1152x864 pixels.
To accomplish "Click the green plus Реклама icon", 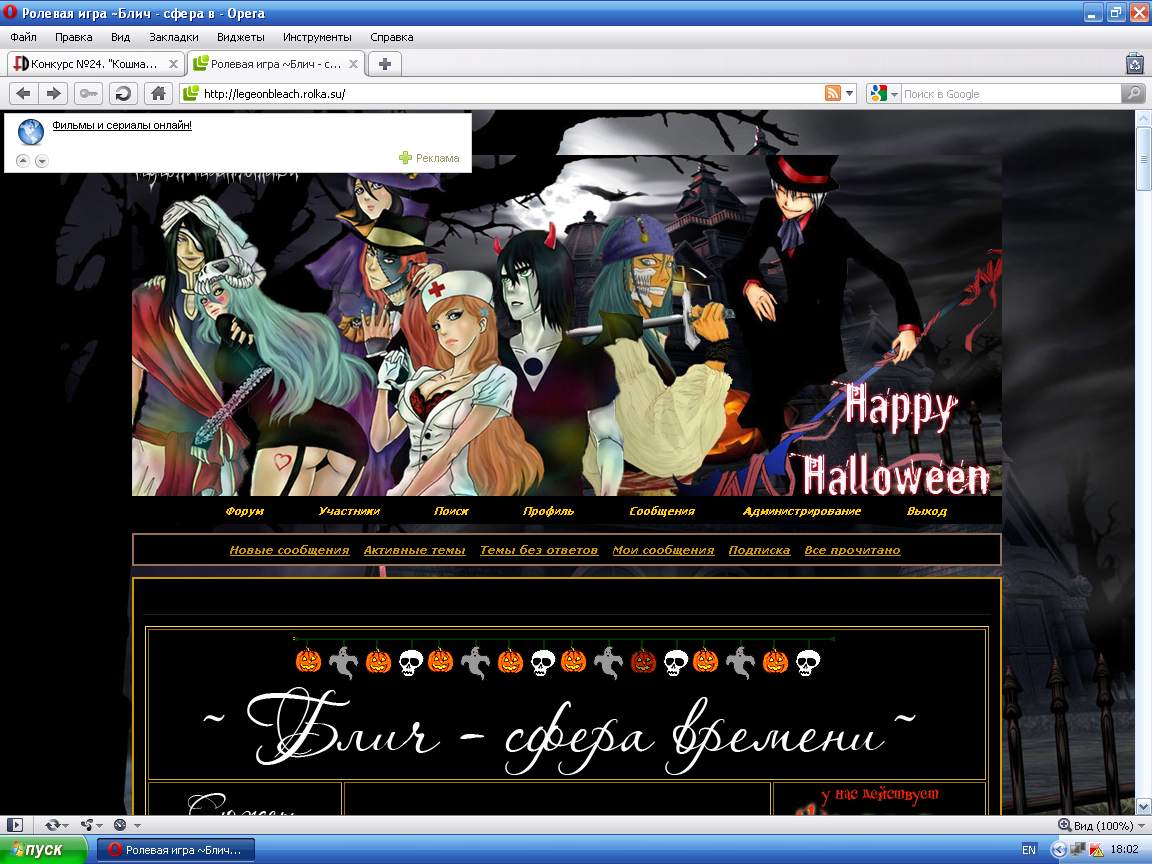I will [405, 157].
